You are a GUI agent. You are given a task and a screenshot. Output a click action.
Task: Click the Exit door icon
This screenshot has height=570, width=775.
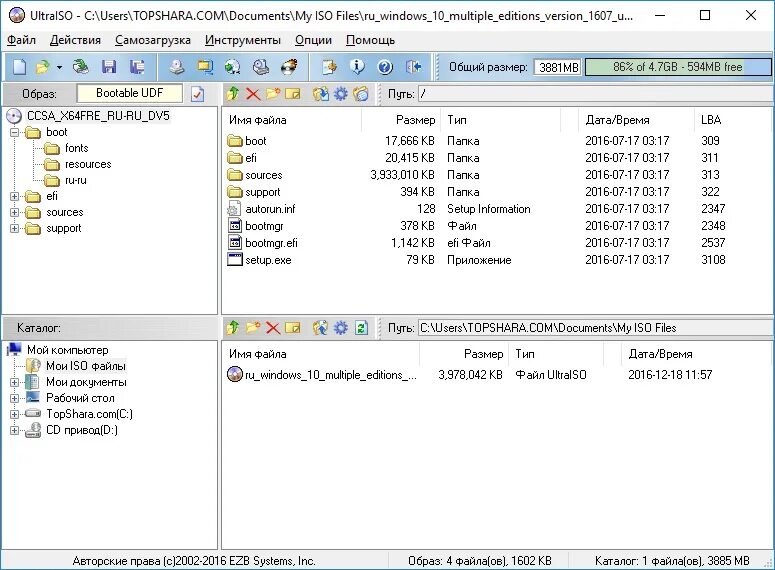coord(413,67)
